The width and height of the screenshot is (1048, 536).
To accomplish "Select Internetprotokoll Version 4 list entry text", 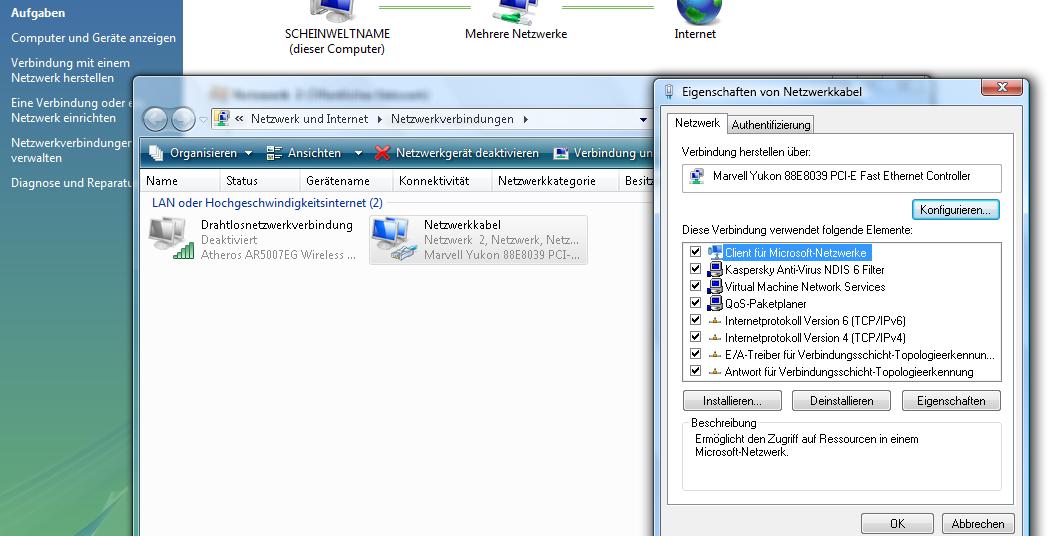I will [x=815, y=338].
